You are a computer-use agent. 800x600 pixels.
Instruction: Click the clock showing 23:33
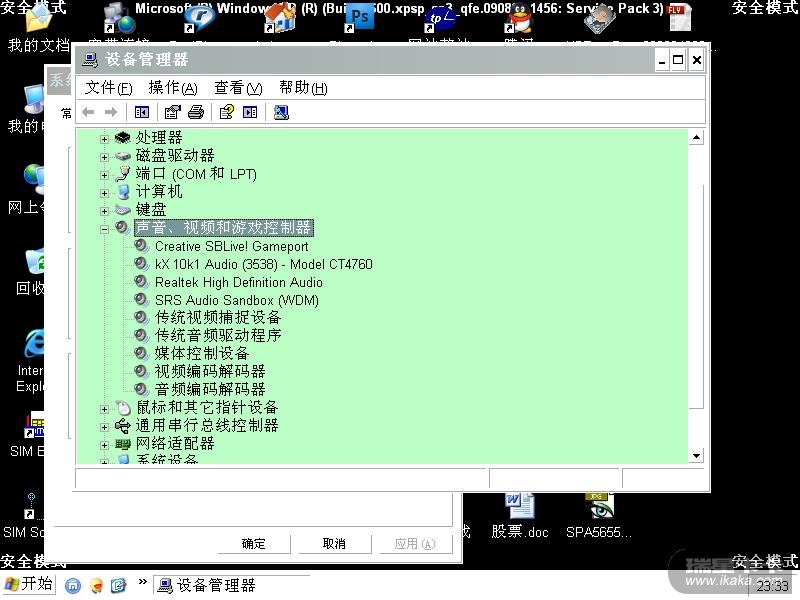pyautogui.click(x=772, y=586)
